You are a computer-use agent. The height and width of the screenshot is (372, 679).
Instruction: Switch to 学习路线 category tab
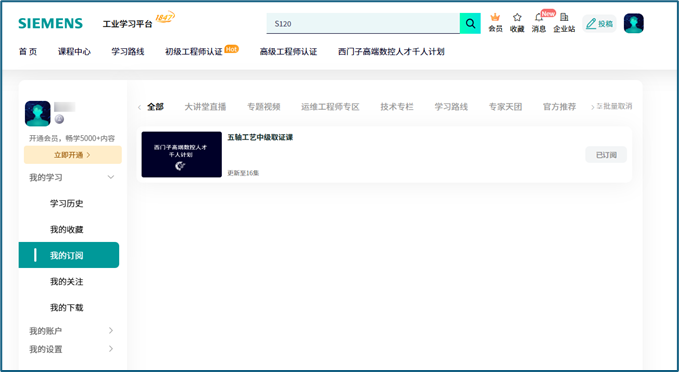[451, 107]
